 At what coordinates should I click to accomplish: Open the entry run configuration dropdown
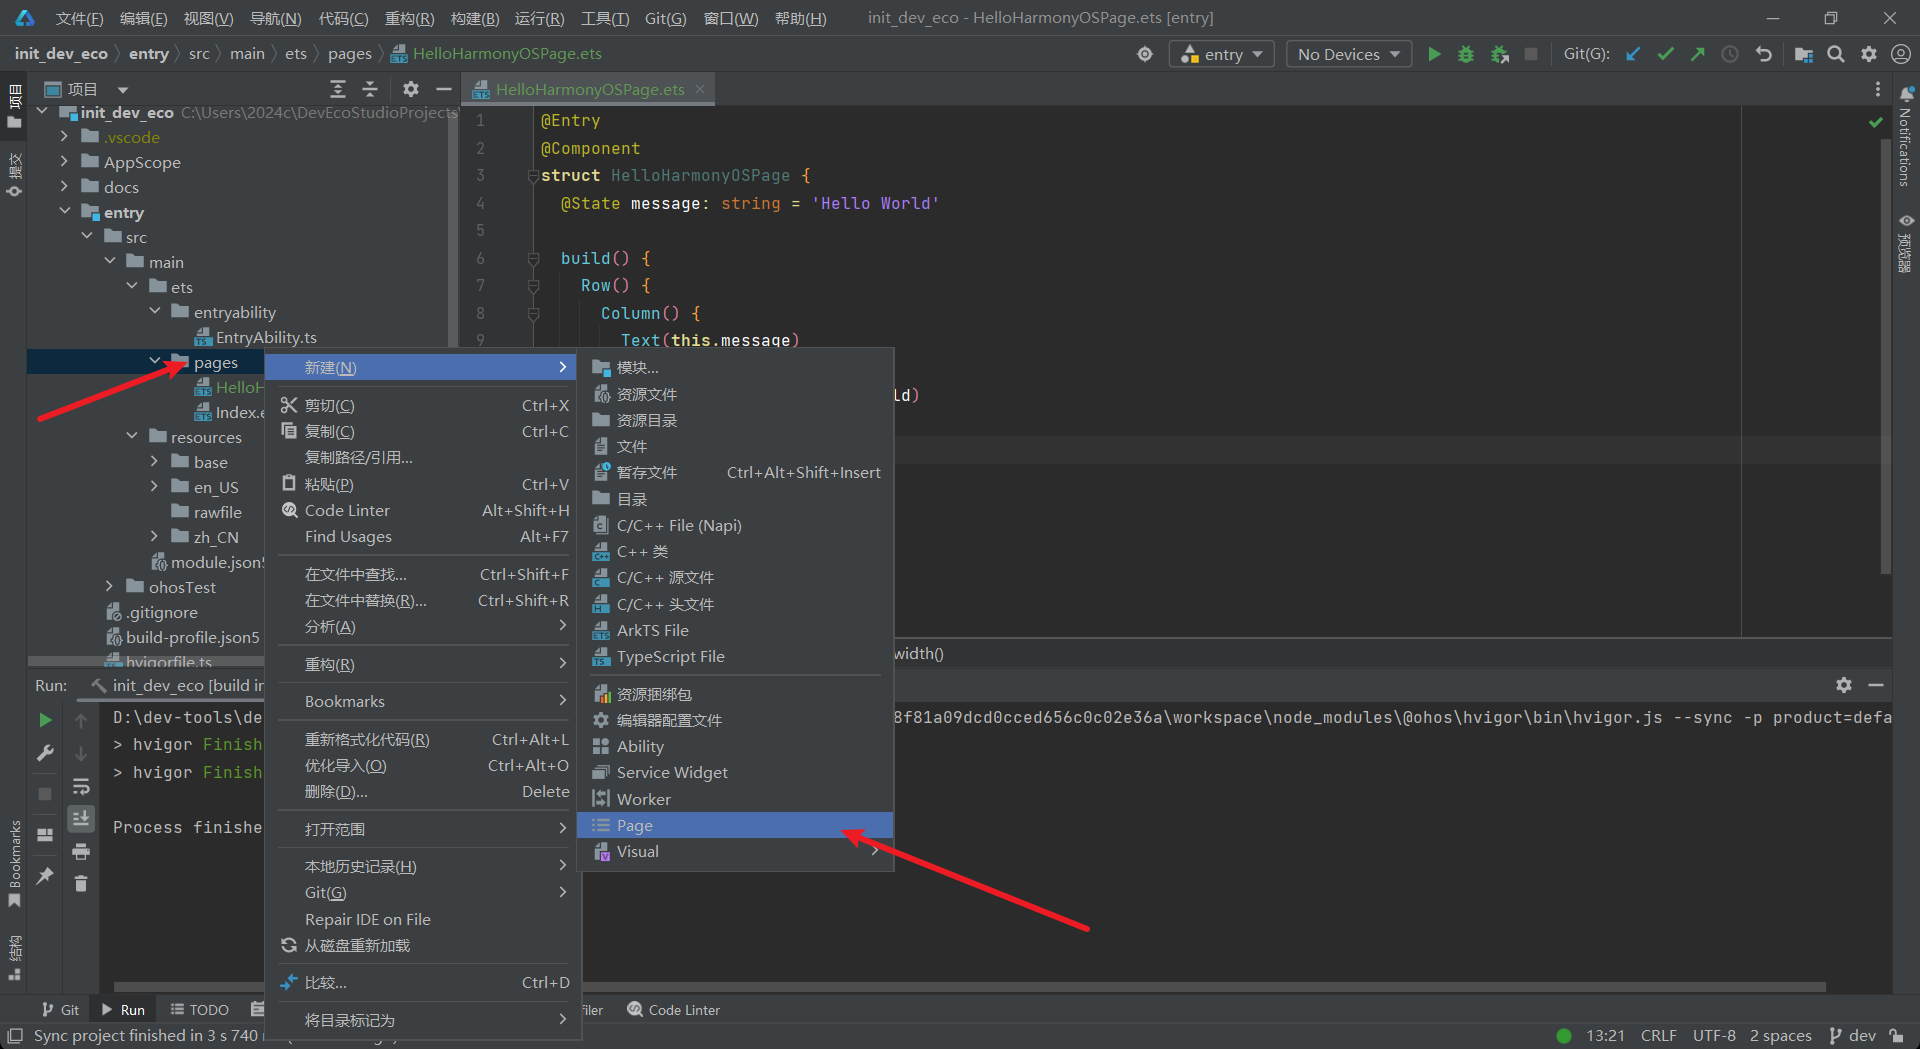pos(1221,54)
